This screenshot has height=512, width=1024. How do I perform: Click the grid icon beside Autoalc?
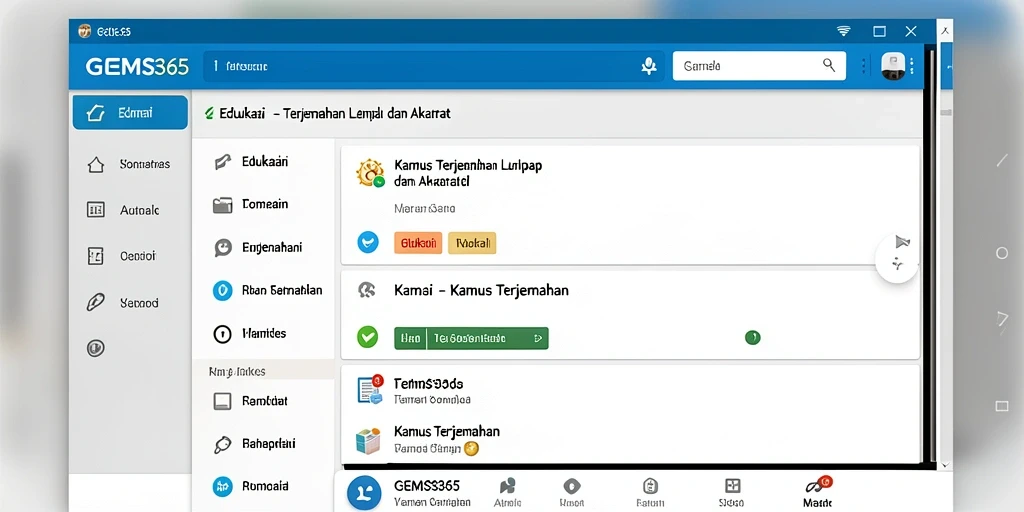point(95,210)
